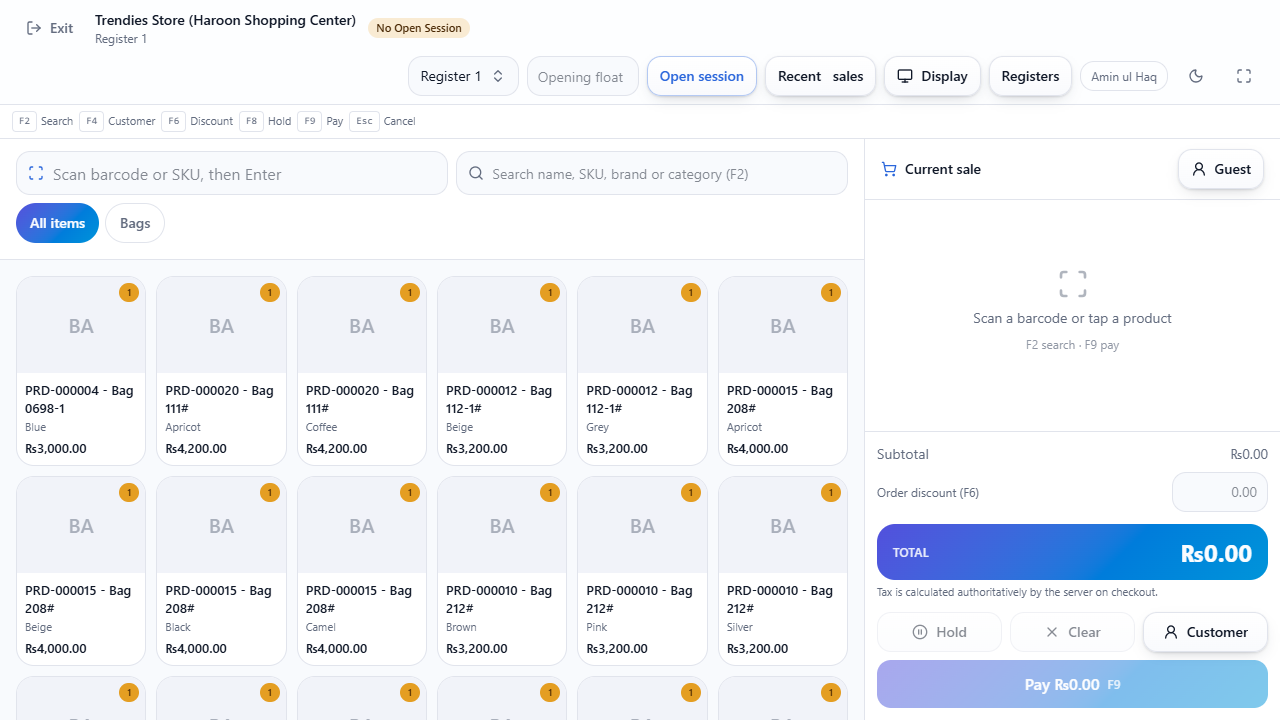1280x720 pixels.
Task: Click the Pay Rs0.00 checkout button
Action: click(1072, 685)
